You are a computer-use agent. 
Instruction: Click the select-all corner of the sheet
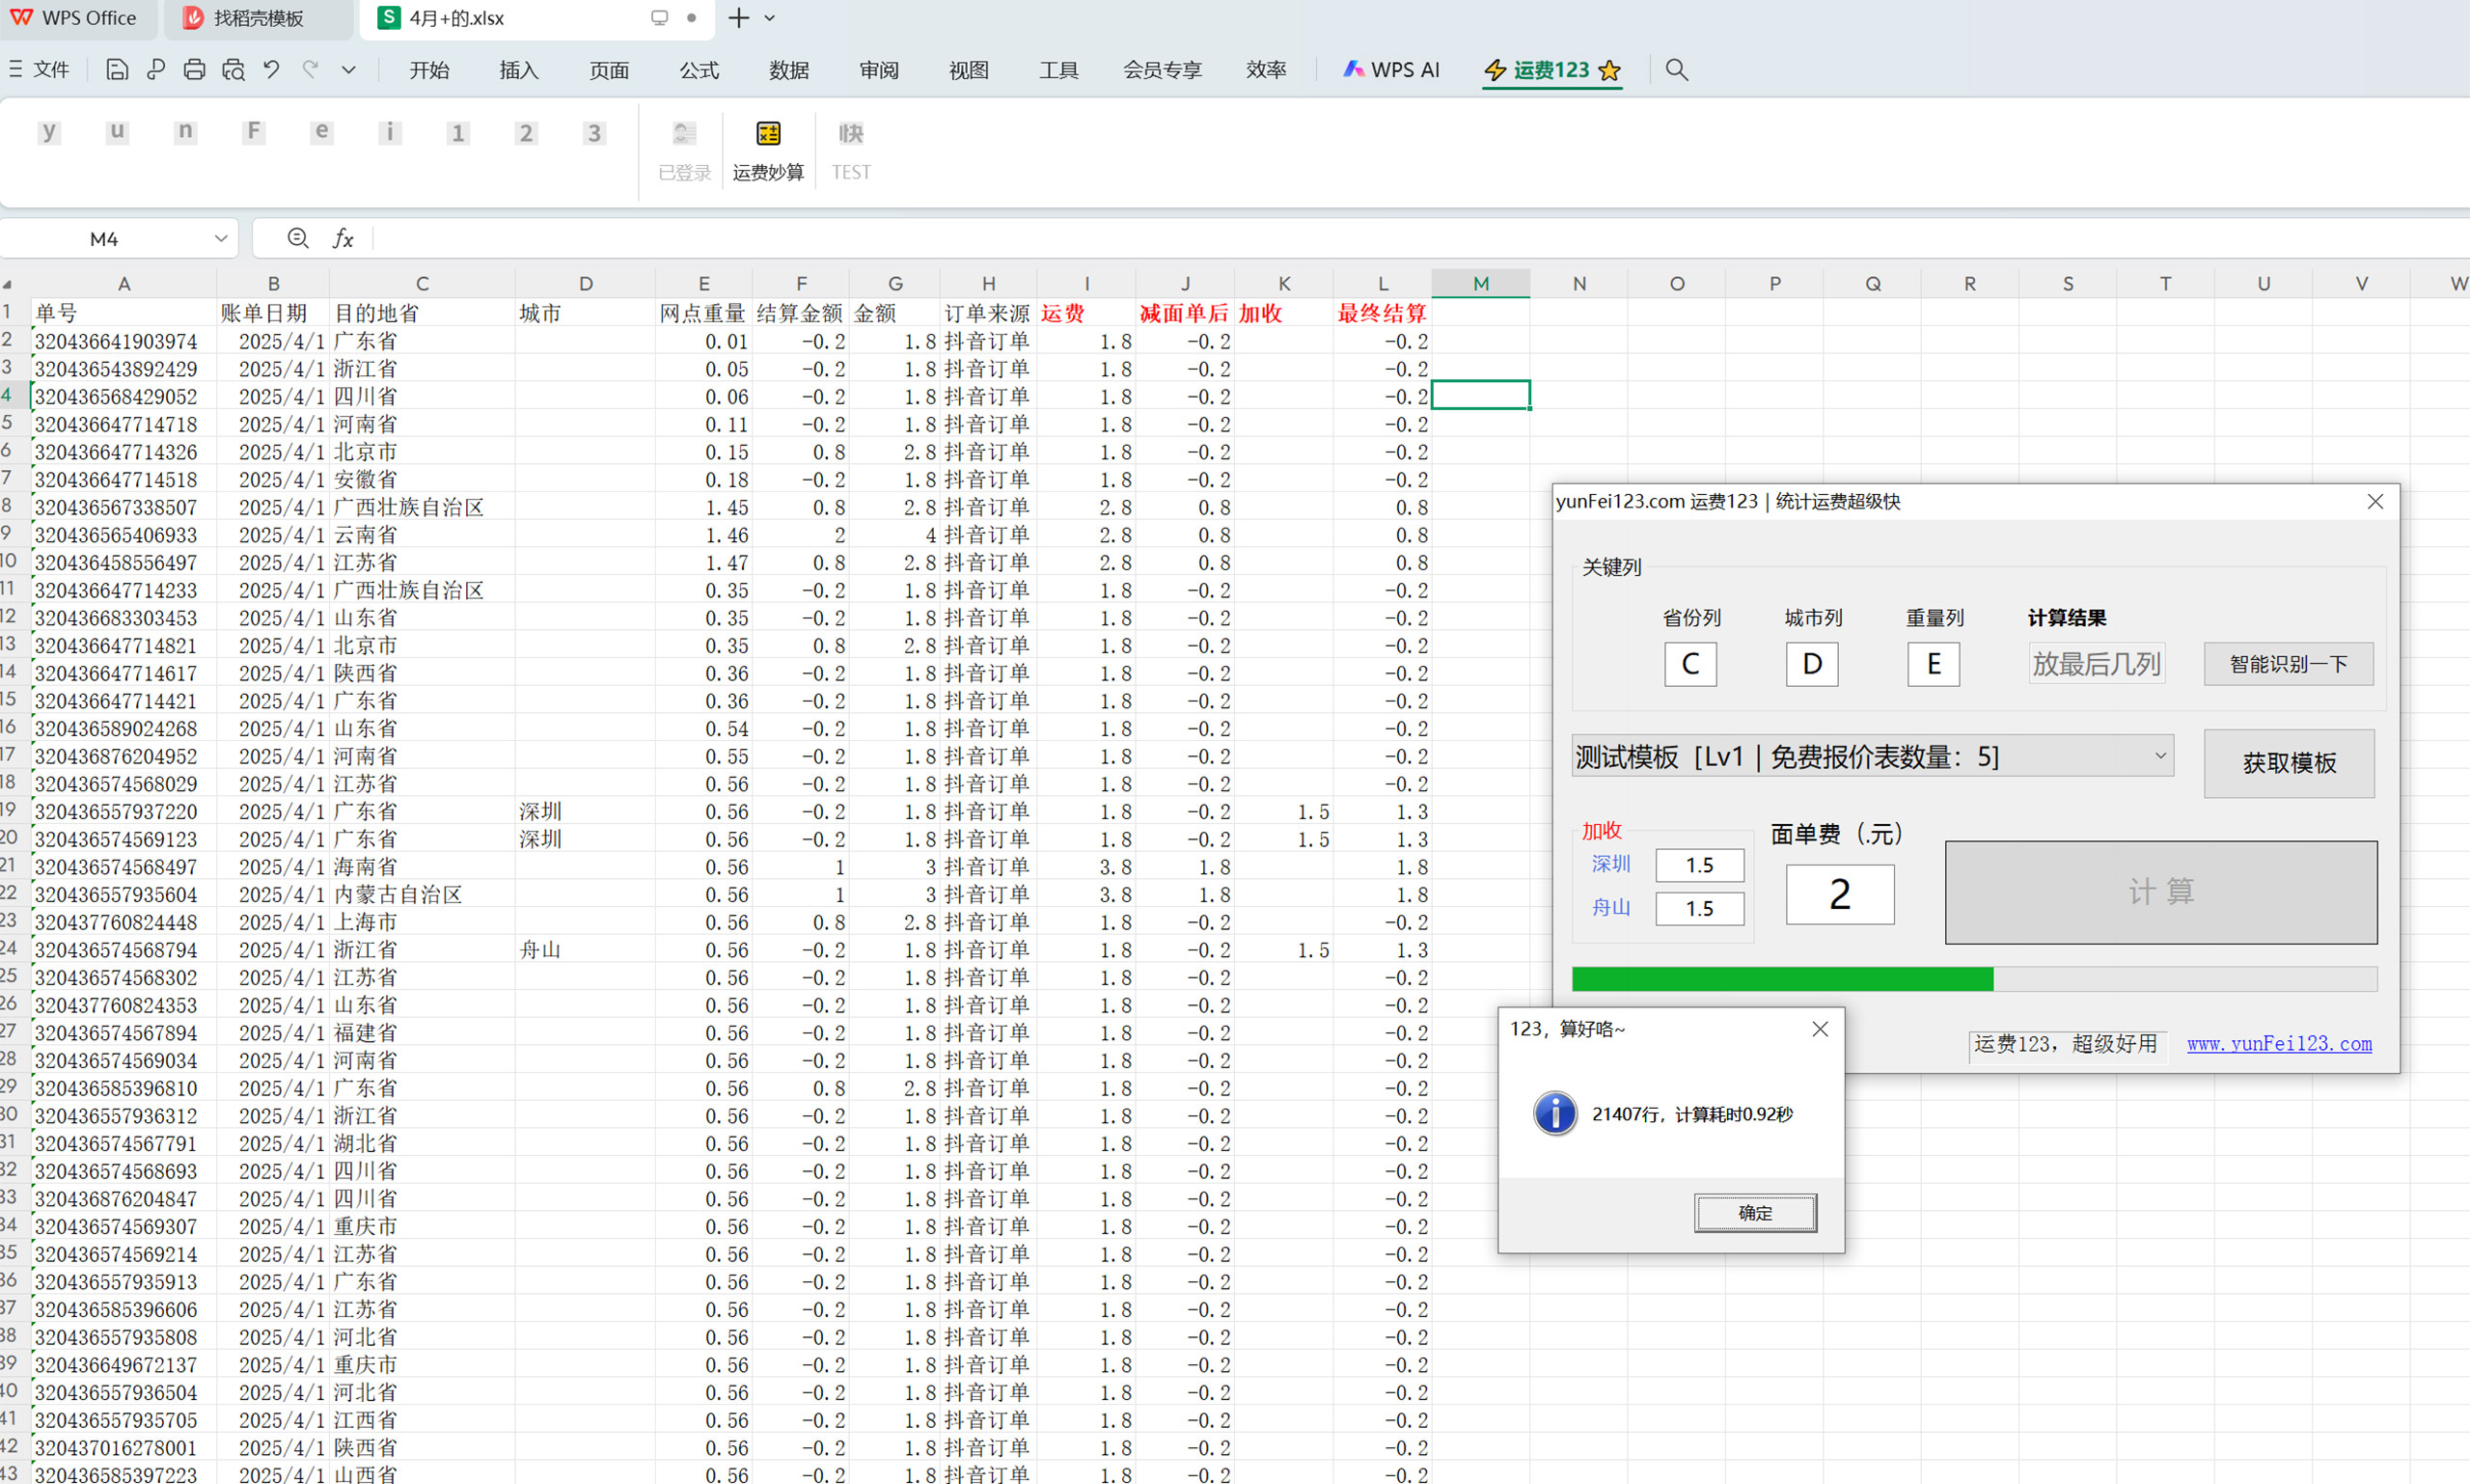(x=9, y=284)
